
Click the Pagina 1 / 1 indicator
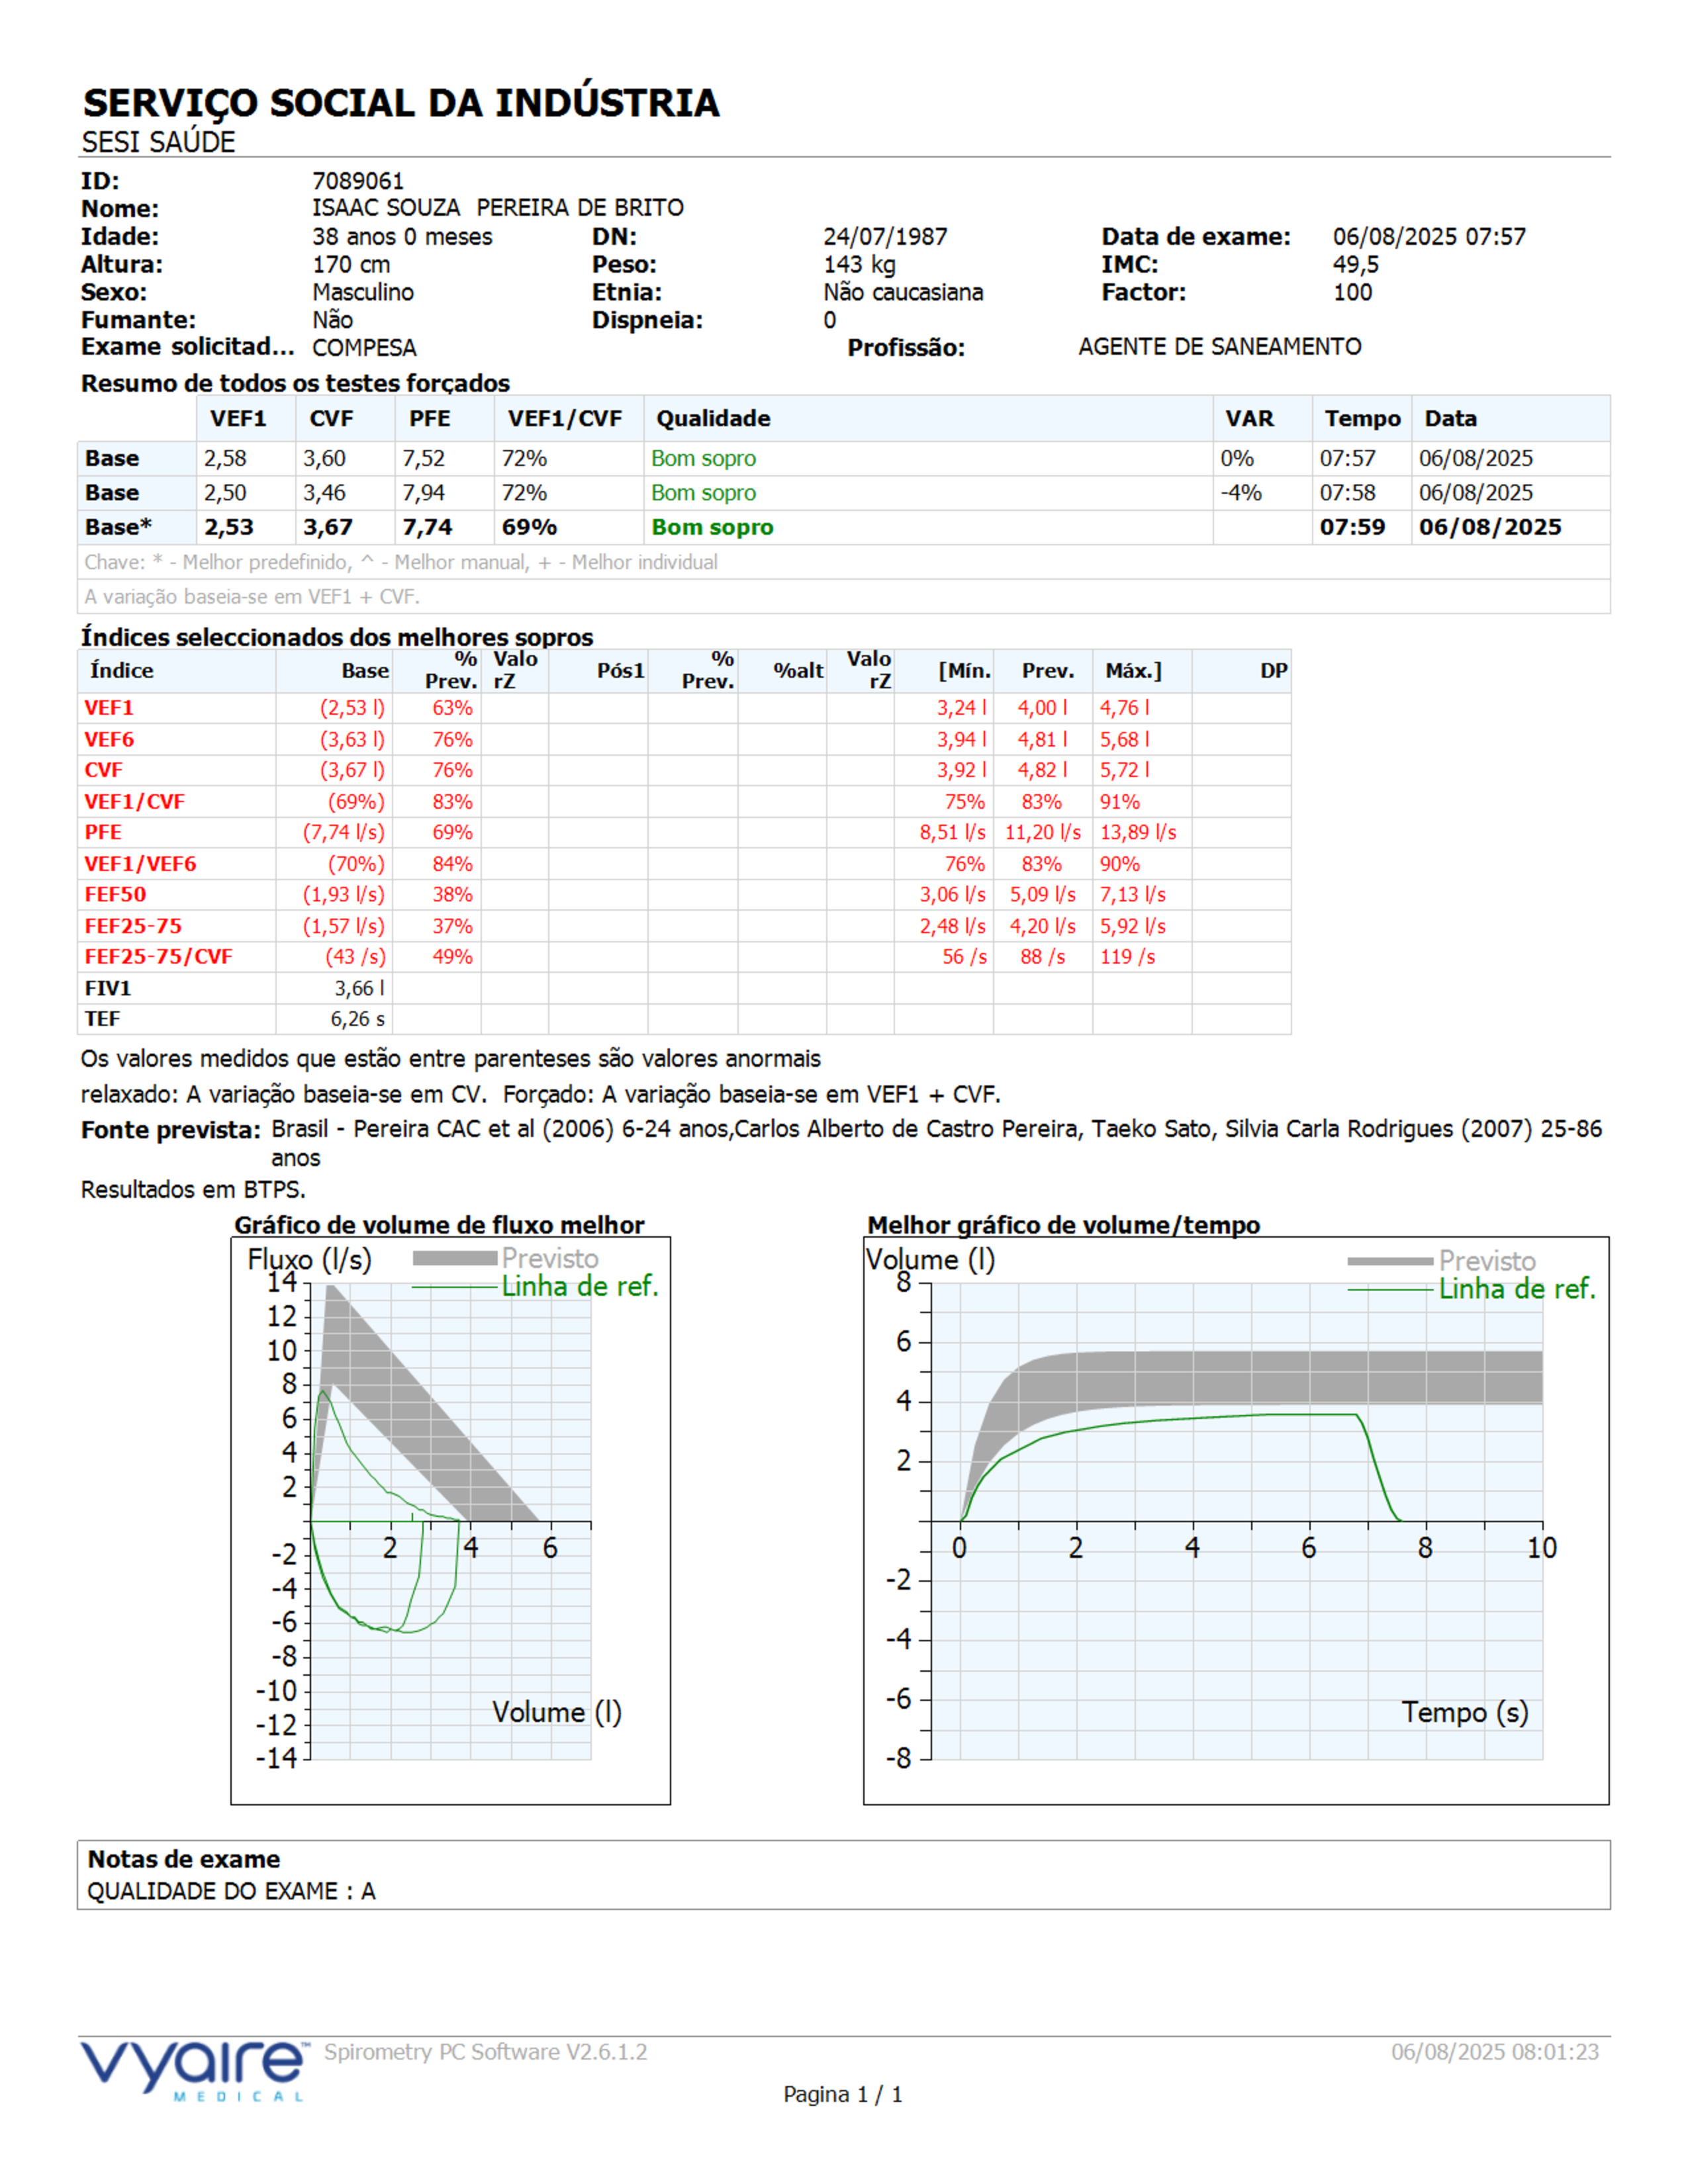tap(843, 2095)
